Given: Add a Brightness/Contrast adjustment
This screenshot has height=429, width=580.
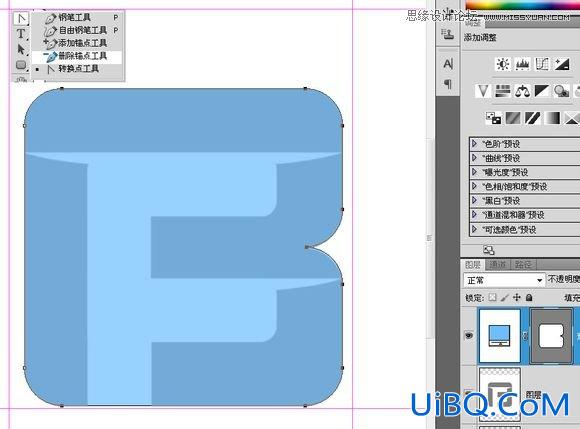Looking at the screenshot, I should pos(503,64).
